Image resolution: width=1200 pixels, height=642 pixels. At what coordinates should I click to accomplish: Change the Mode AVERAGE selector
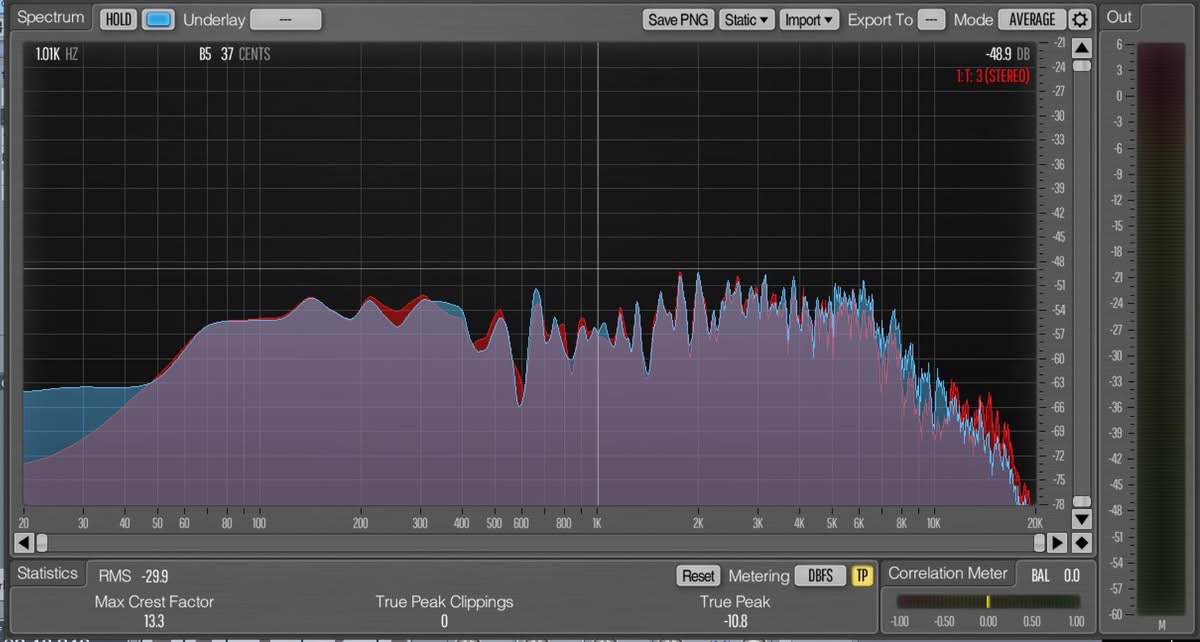pyautogui.click(x=1032, y=19)
